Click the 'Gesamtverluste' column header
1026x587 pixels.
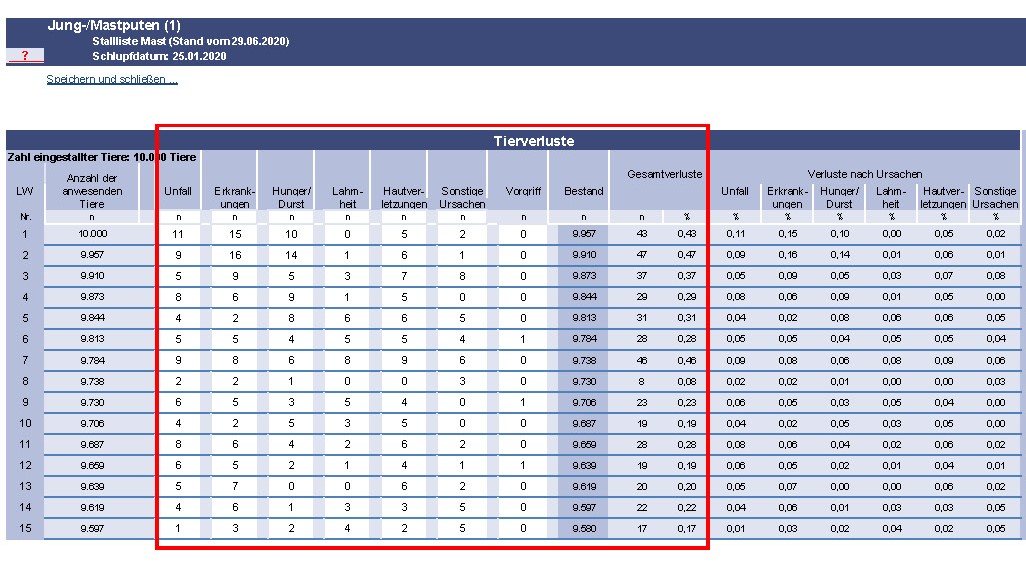pyautogui.click(x=664, y=174)
